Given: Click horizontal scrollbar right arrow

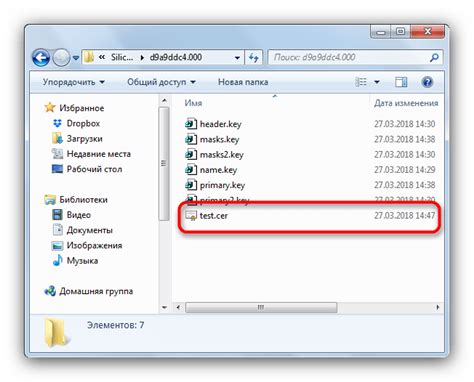Looking at the screenshot, I should tap(438, 307).
